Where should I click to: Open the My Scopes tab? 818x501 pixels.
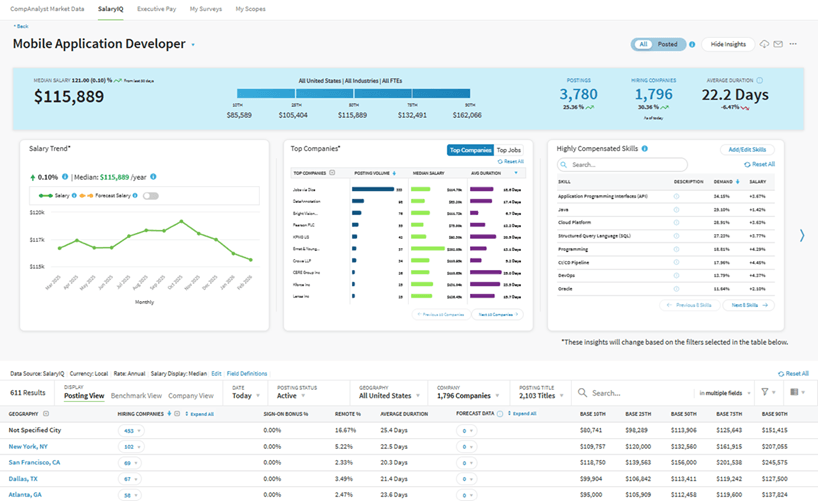(250, 9)
